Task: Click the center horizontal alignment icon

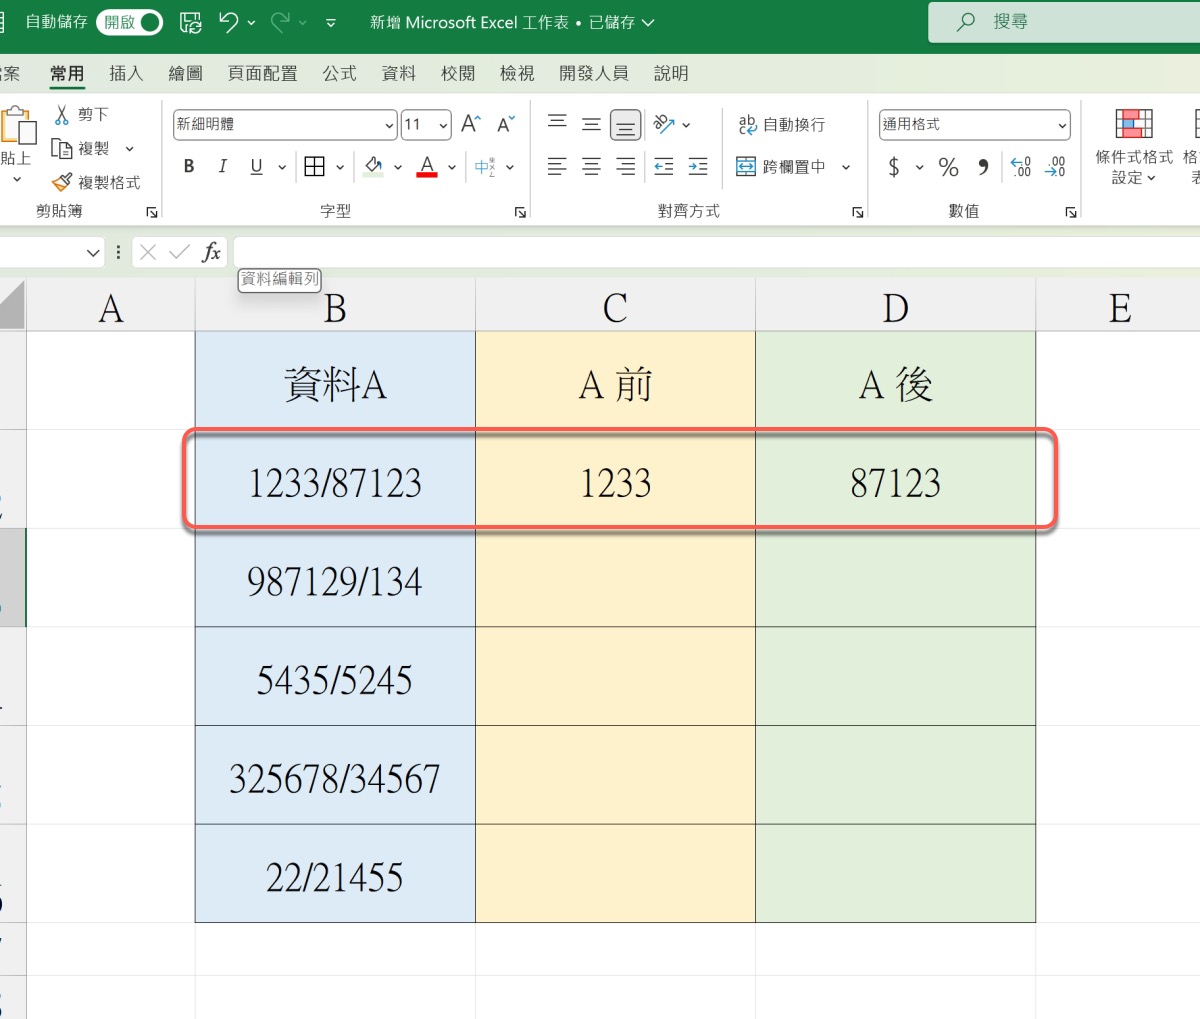Action: pyautogui.click(x=591, y=167)
